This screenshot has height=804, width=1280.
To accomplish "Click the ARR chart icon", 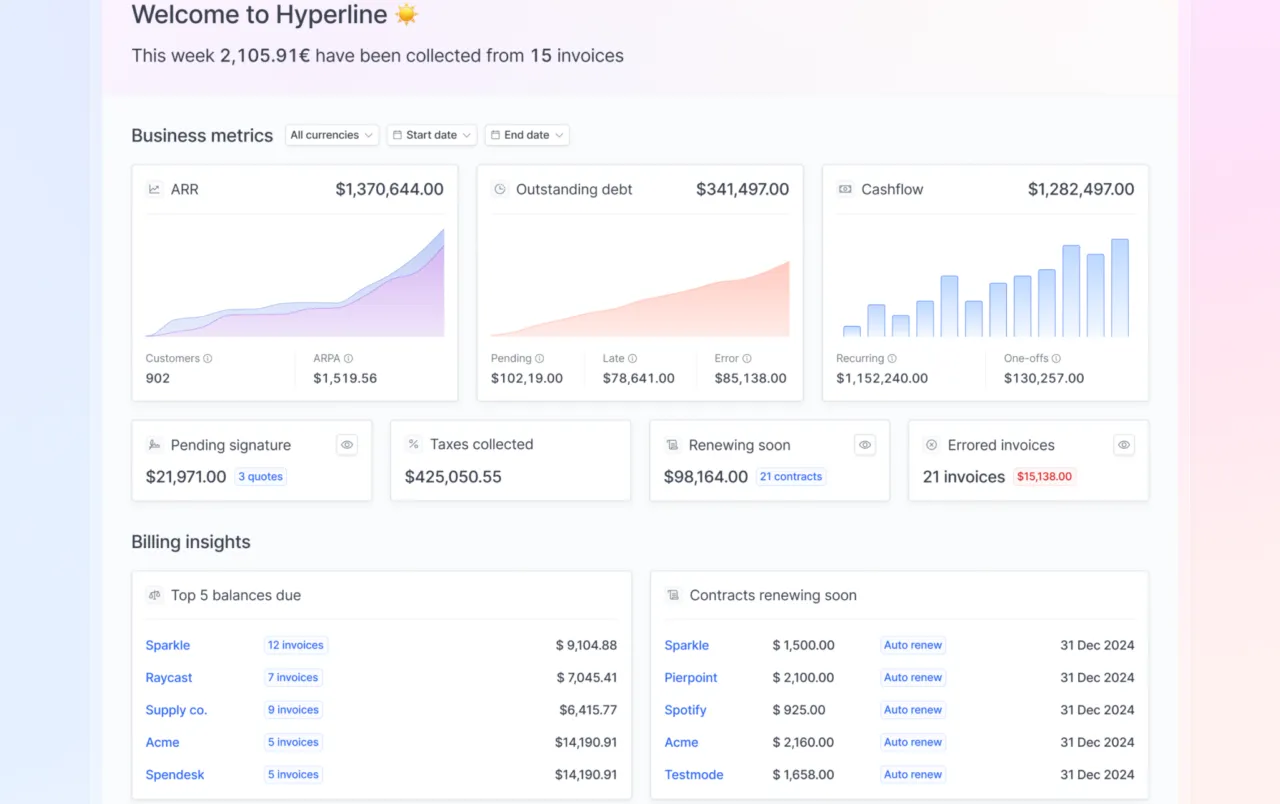I will click(154, 189).
